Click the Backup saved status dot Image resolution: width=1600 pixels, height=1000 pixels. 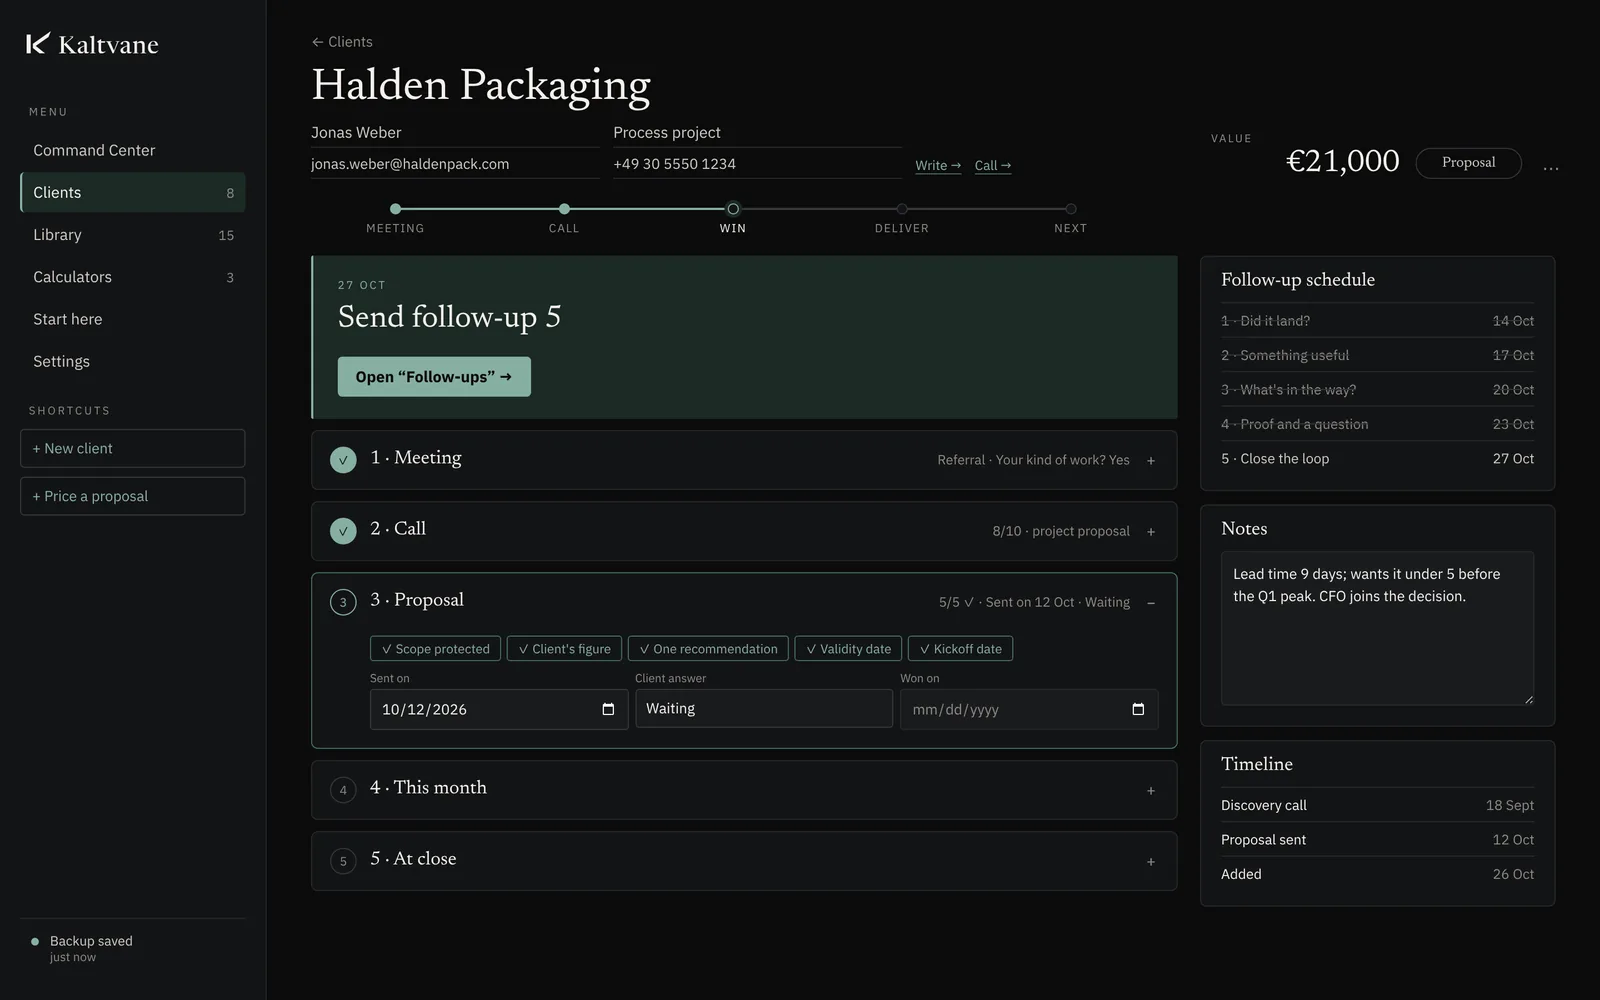coord(35,941)
